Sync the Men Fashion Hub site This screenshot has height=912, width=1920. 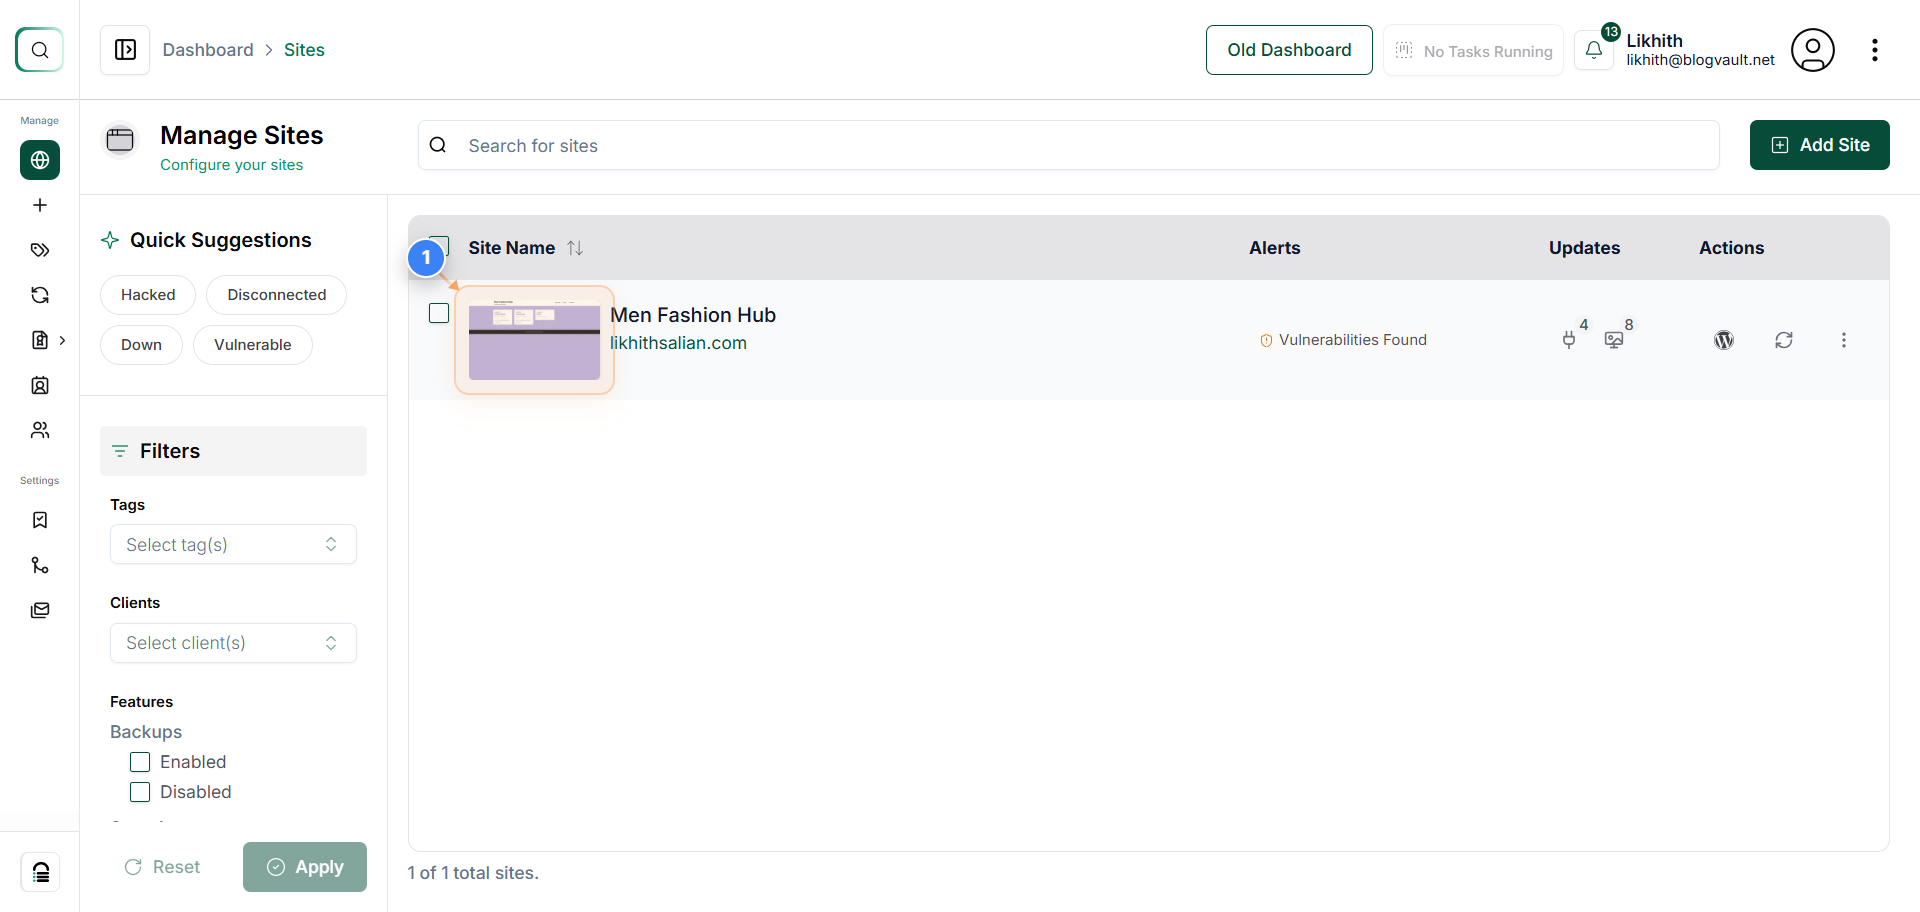(x=1785, y=340)
